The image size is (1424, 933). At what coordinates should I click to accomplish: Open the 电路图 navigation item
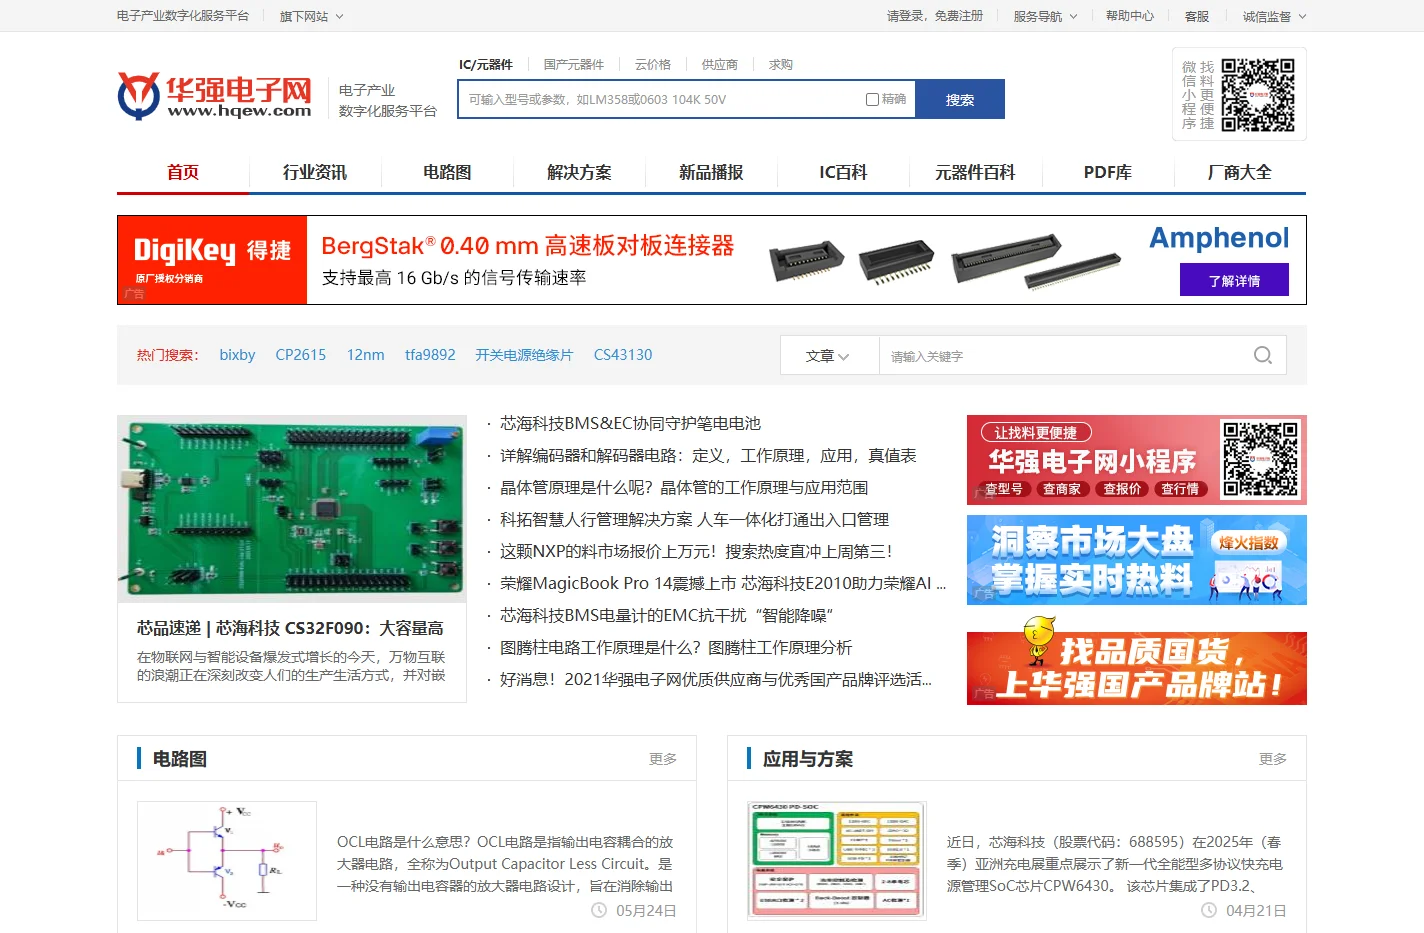(447, 172)
